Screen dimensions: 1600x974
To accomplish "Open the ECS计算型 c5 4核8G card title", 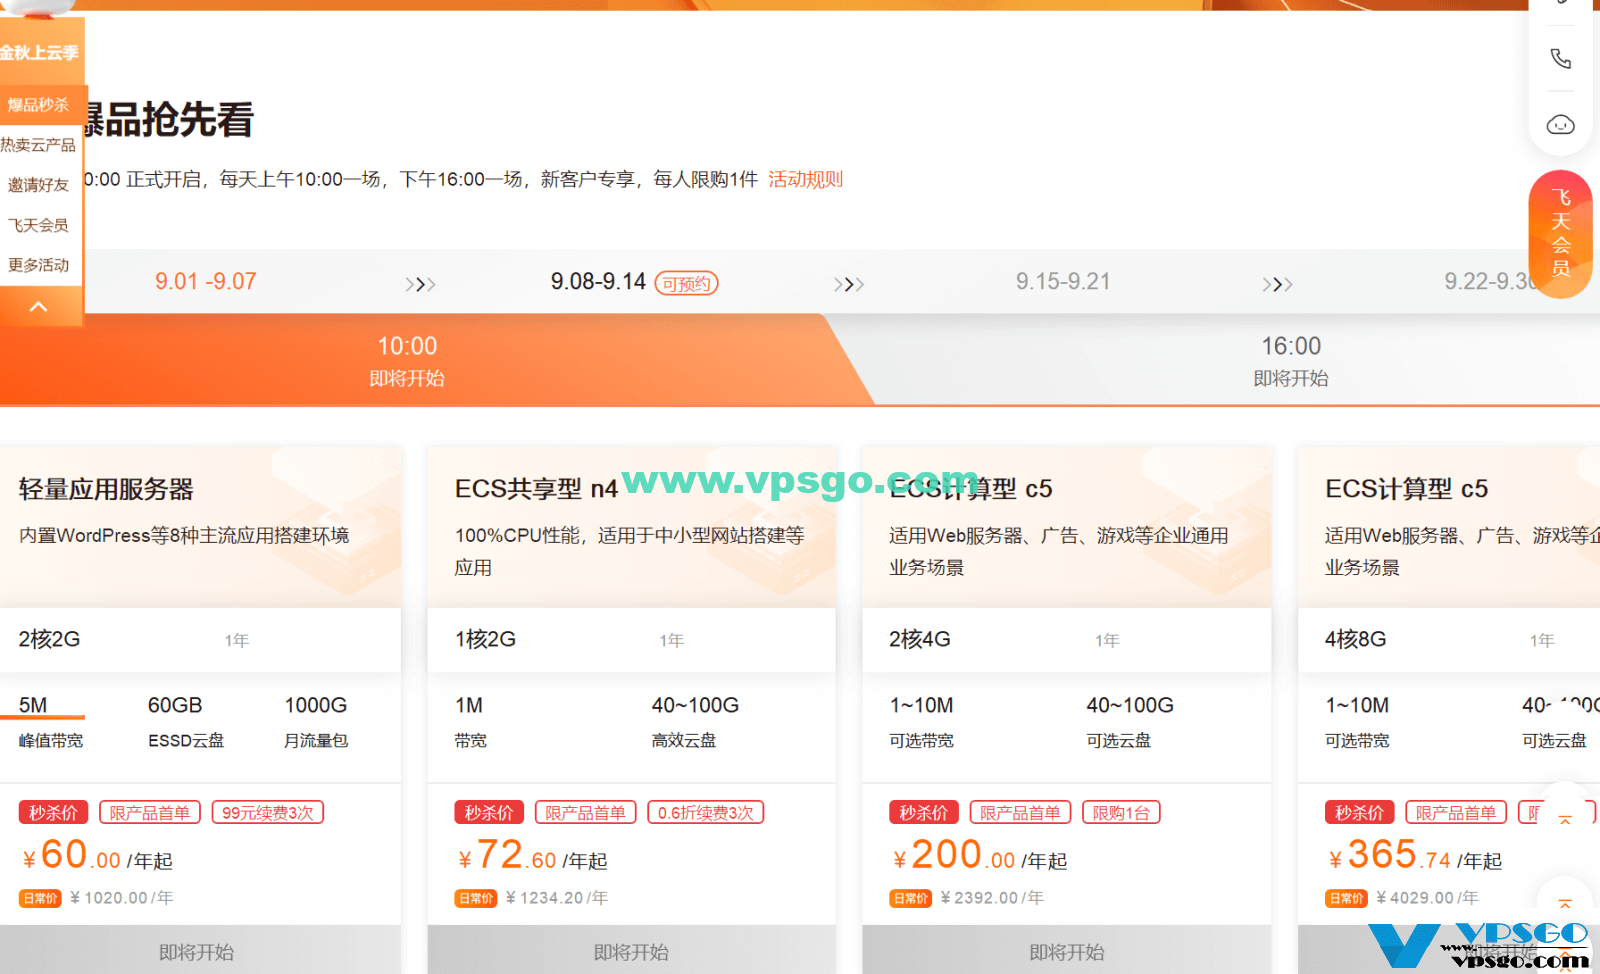I will (x=1406, y=489).
